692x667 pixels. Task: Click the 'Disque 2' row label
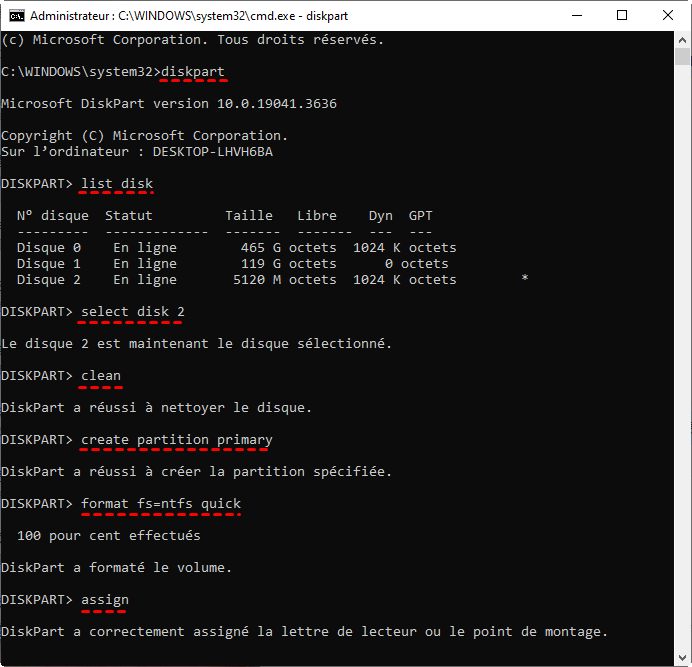click(49, 280)
